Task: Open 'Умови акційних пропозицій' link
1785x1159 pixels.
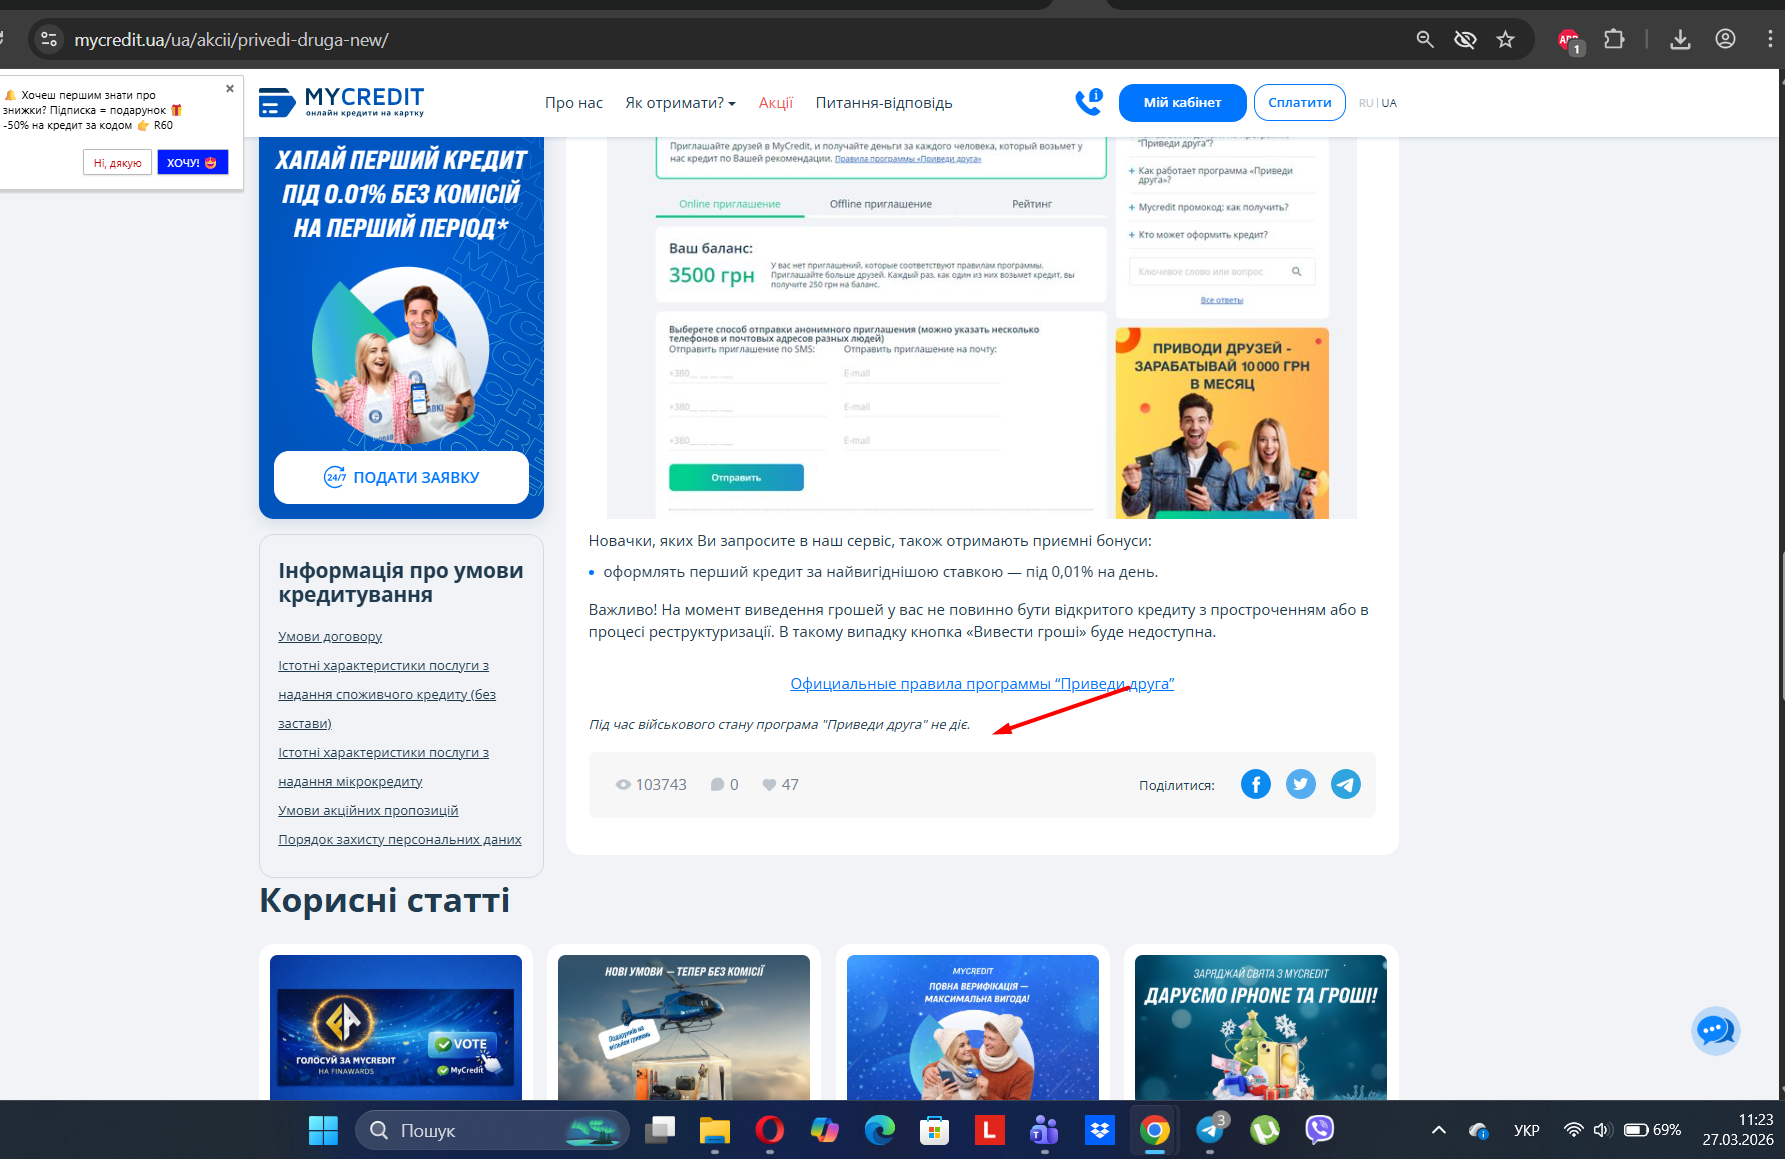Action: click(x=368, y=811)
